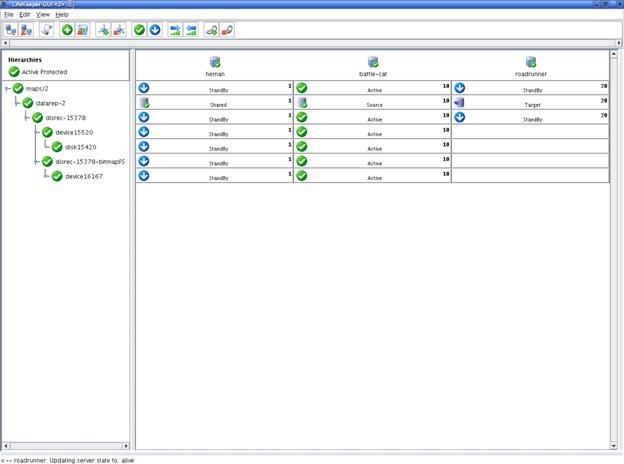This screenshot has width=624, height=464.
Task: Collapse the disrec-15378 tree node
Action: coord(27,118)
